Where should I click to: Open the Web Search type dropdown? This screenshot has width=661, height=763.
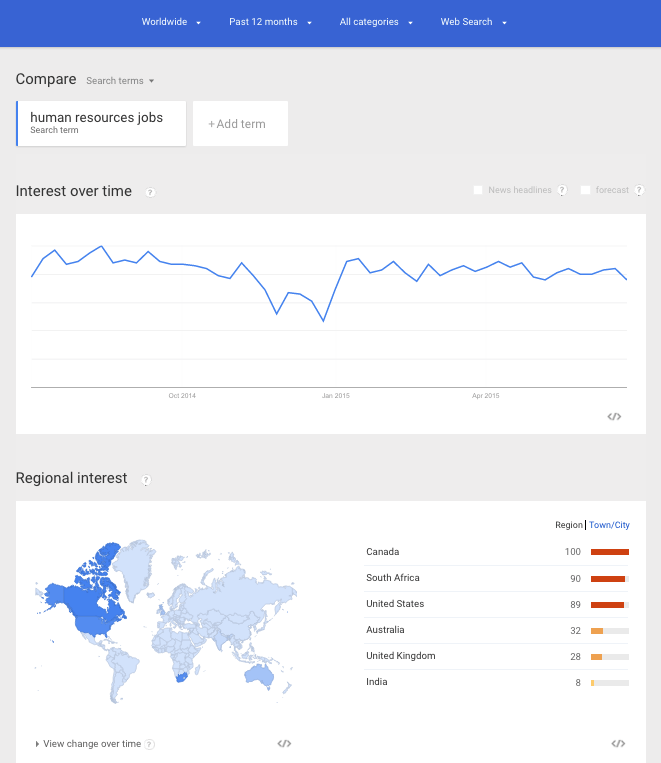(474, 22)
